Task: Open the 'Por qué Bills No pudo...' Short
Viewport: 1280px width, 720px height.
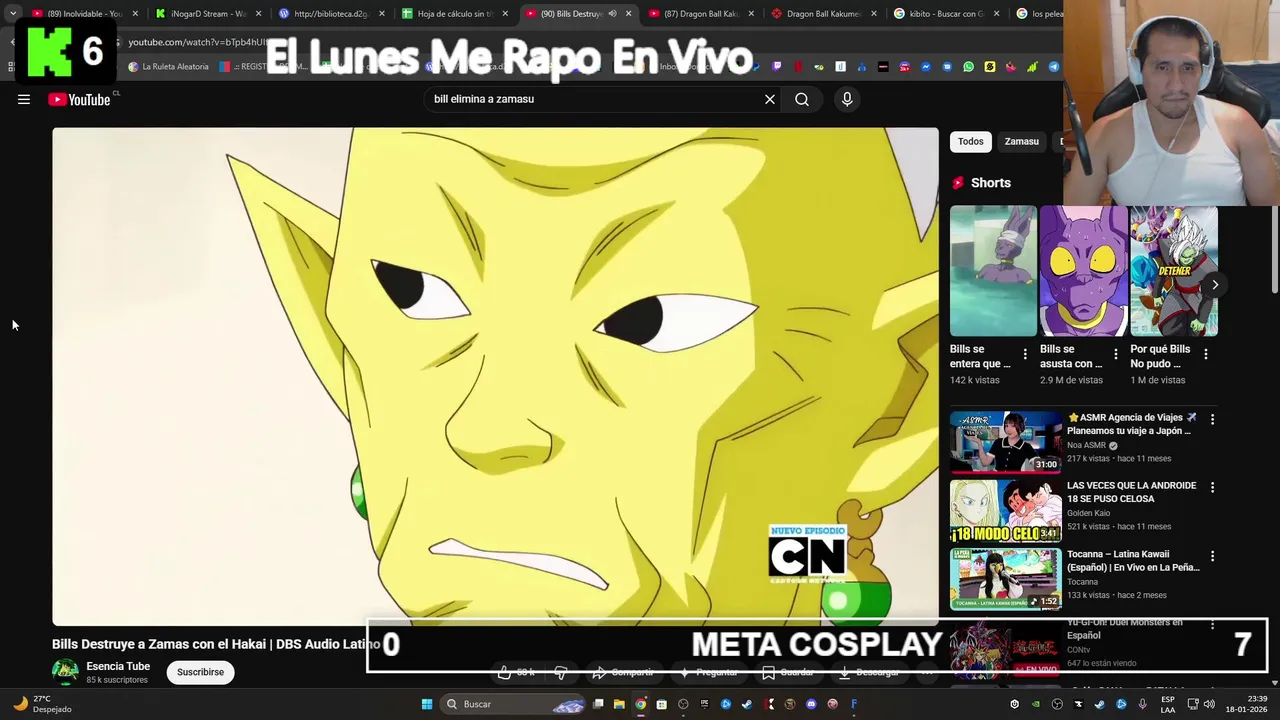Action: pos(1173,271)
